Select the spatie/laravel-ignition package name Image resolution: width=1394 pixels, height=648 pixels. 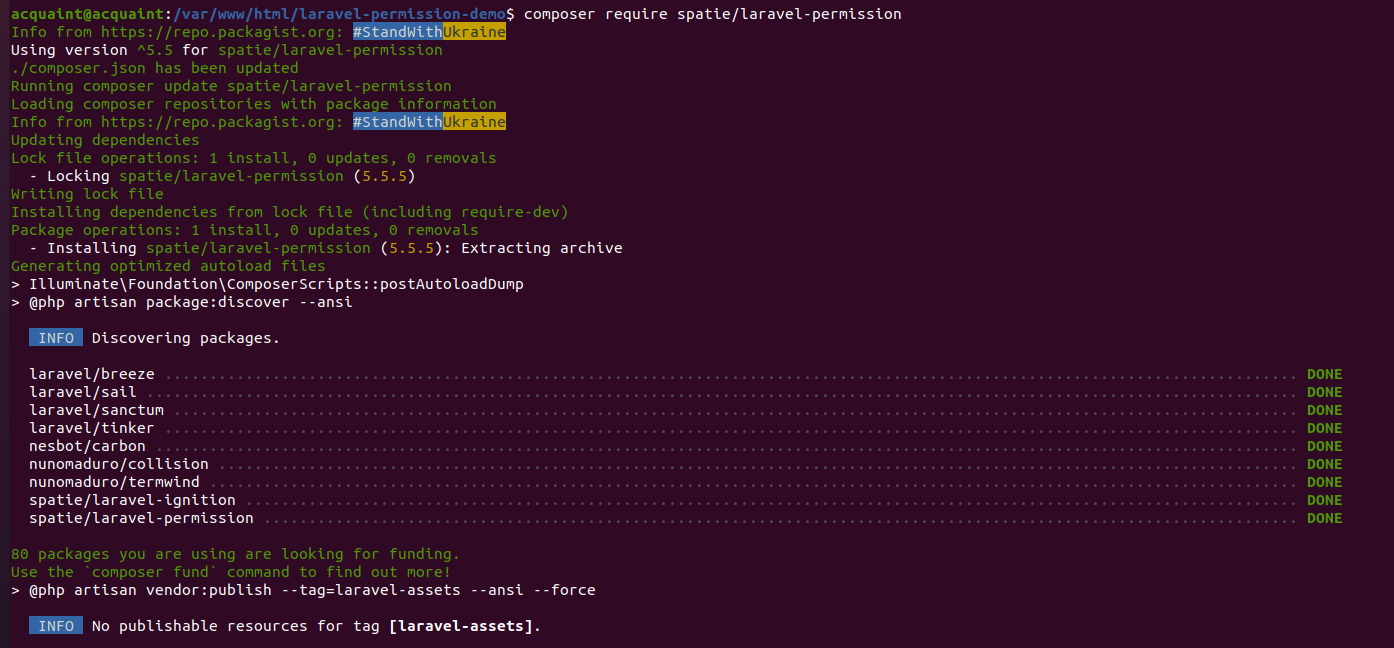[x=132, y=500]
